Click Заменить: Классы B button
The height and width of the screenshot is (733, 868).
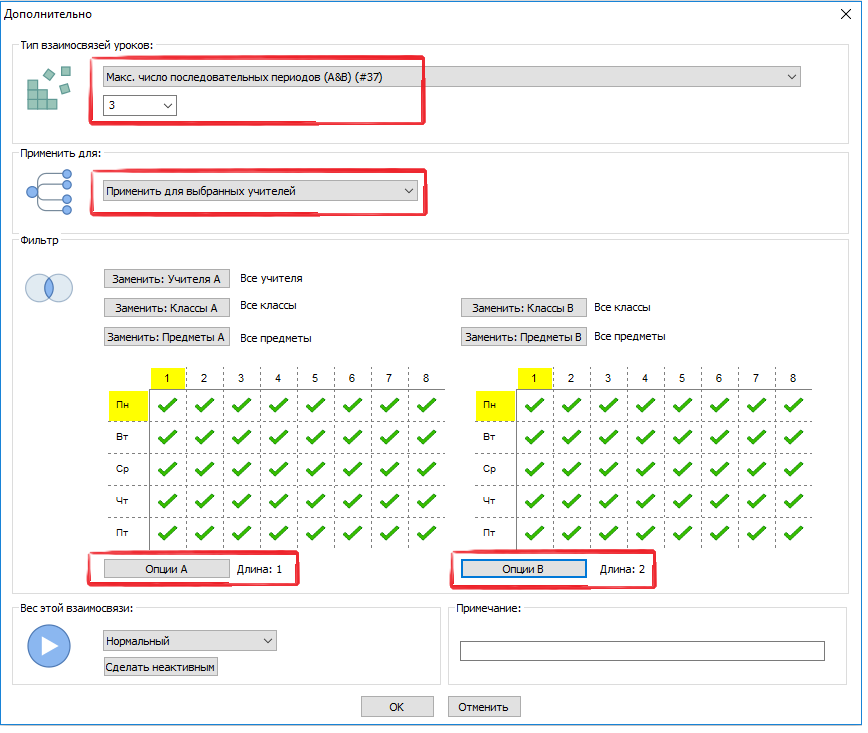coord(524,308)
